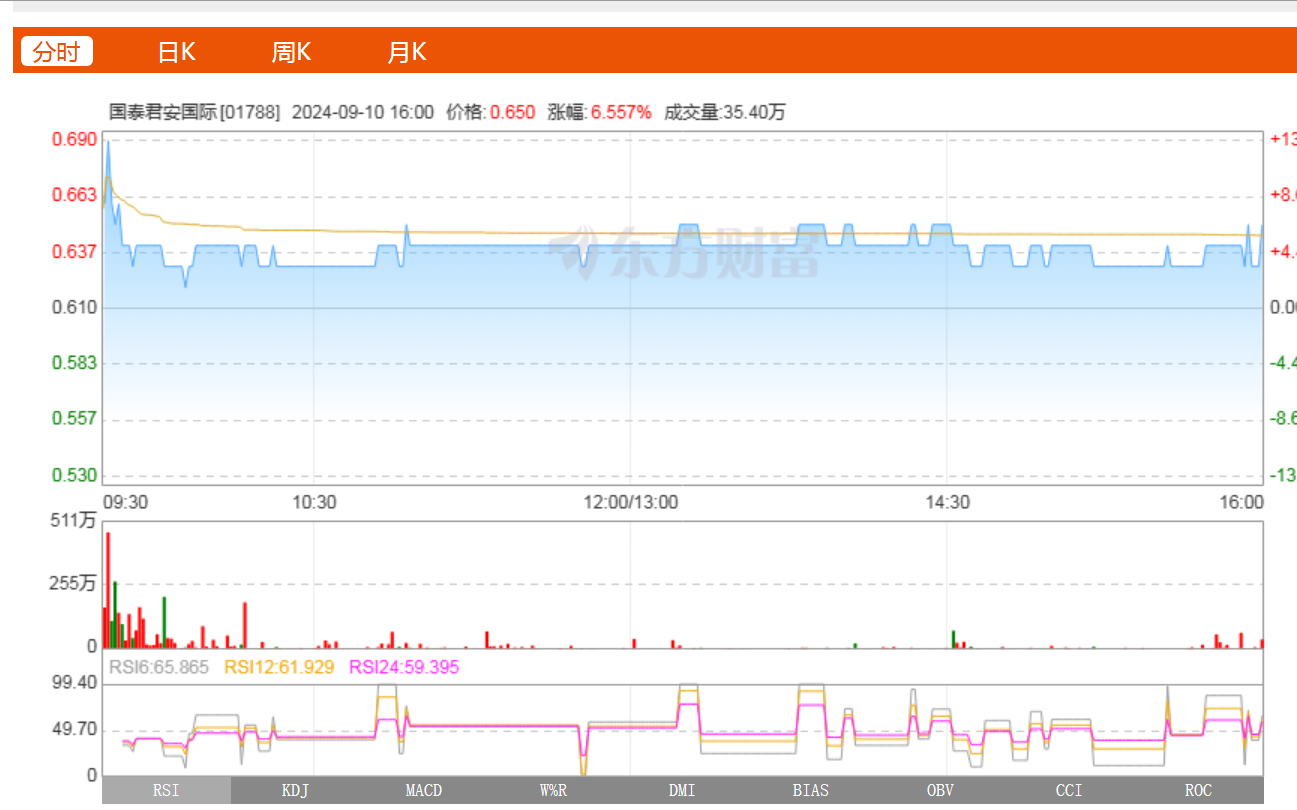
Task: Open the ROC indicator tab
Action: (1198, 790)
